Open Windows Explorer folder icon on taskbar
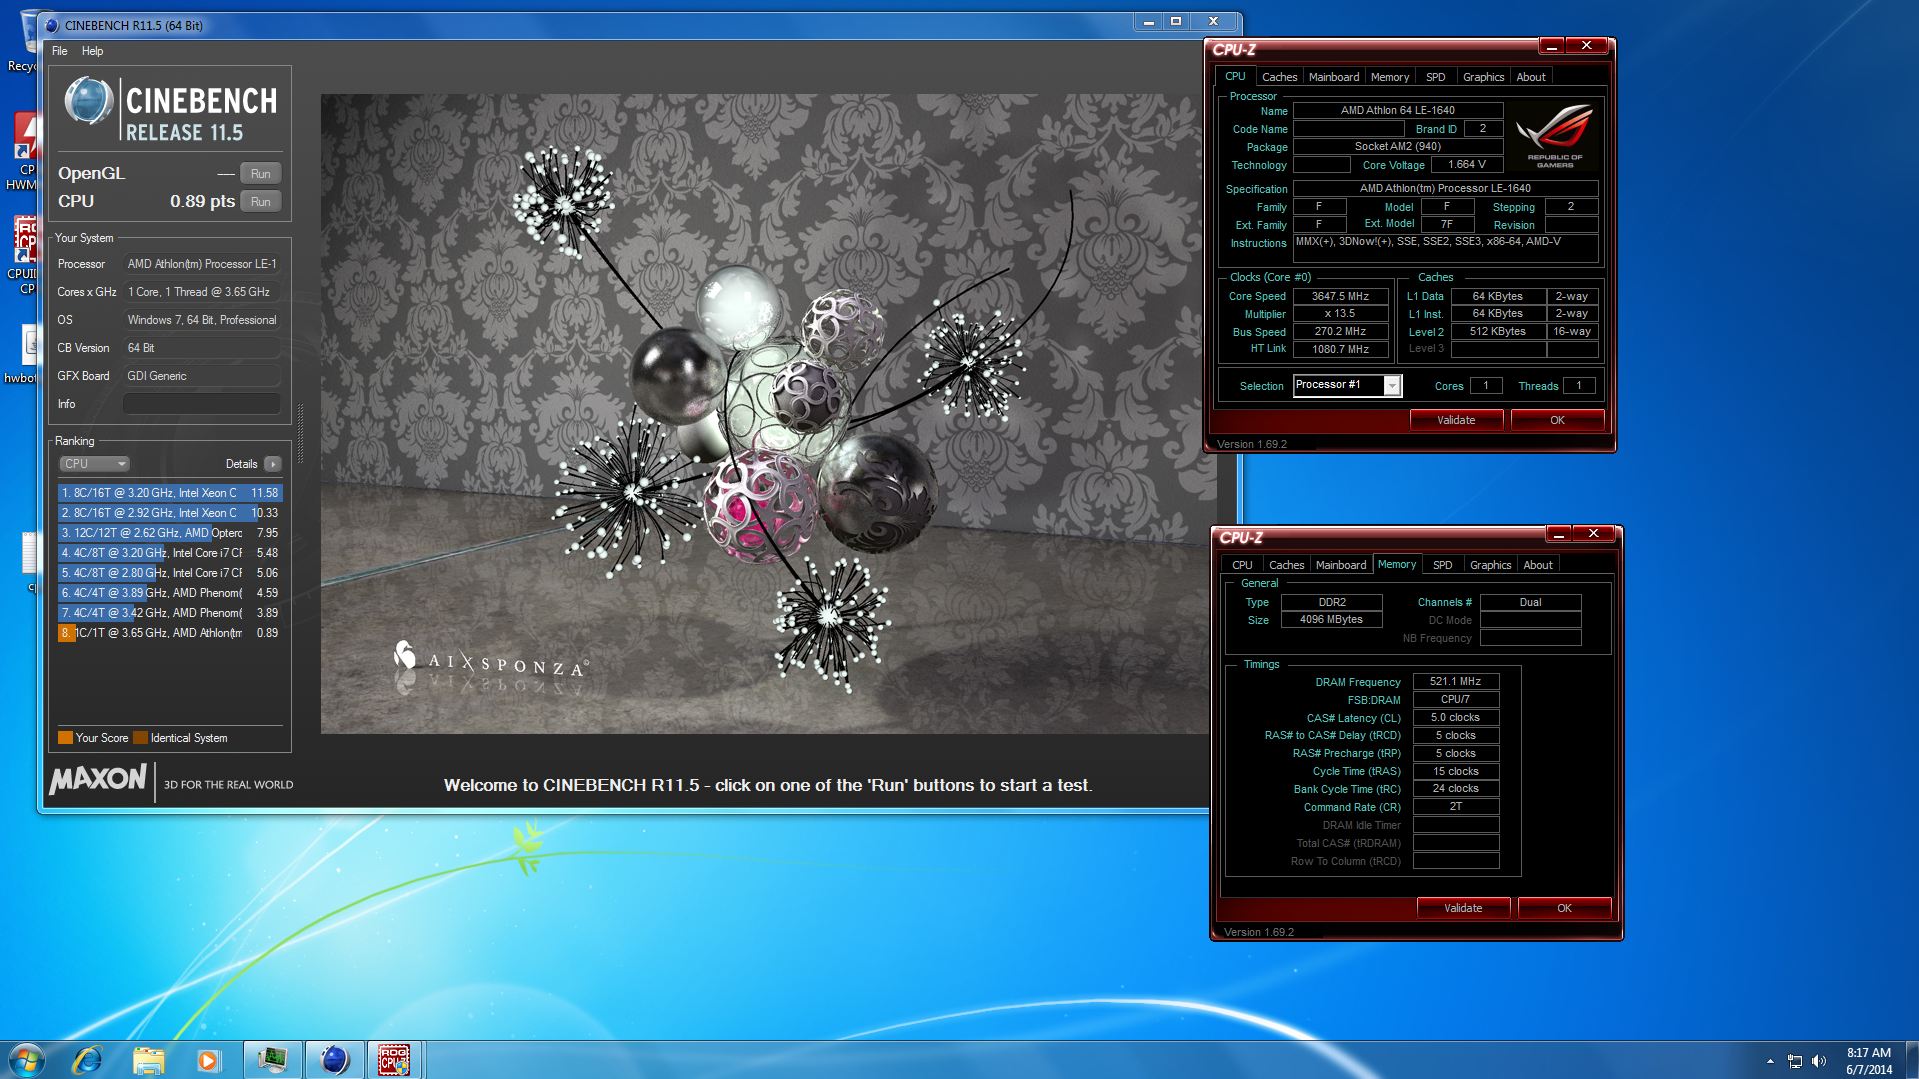 [x=148, y=1060]
